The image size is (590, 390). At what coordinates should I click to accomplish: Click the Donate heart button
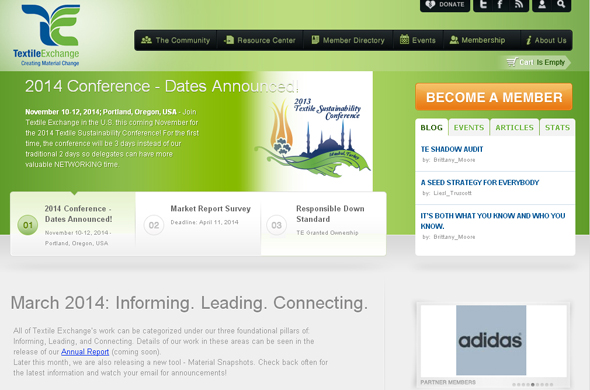pyautogui.click(x=445, y=5)
